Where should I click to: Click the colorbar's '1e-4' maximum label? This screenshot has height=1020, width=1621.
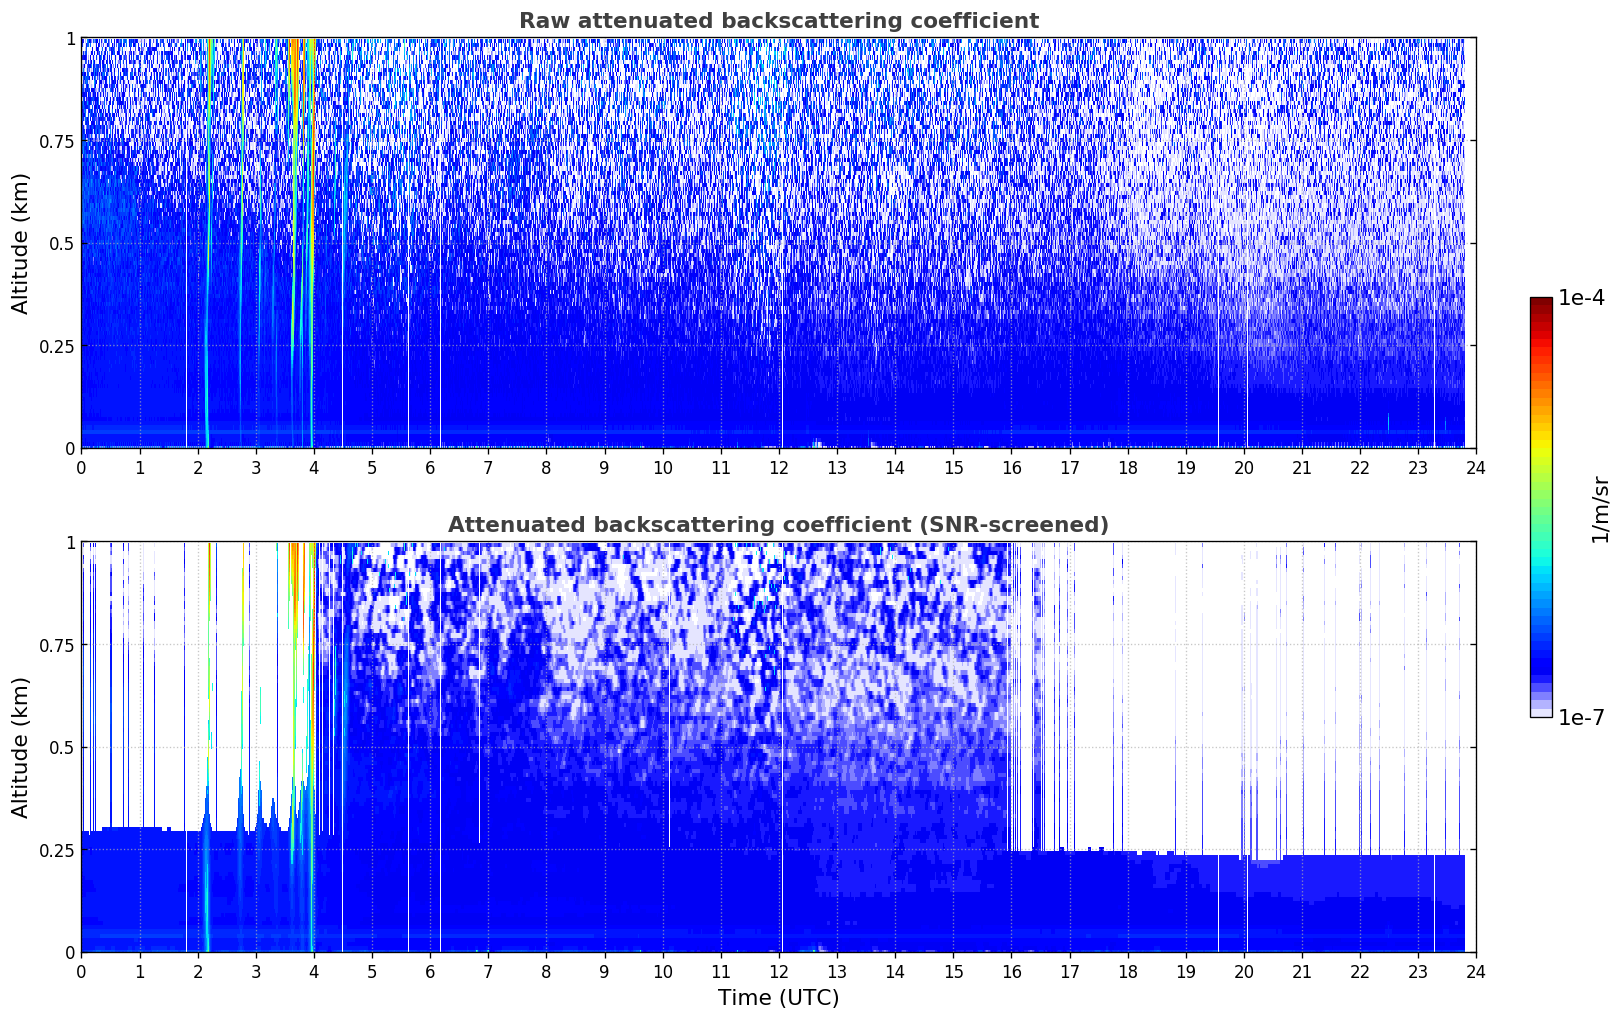click(1581, 298)
